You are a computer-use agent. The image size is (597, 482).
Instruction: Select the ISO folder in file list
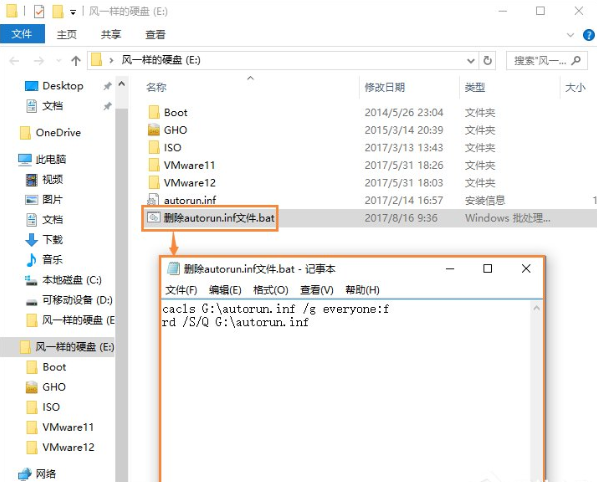[165, 148]
